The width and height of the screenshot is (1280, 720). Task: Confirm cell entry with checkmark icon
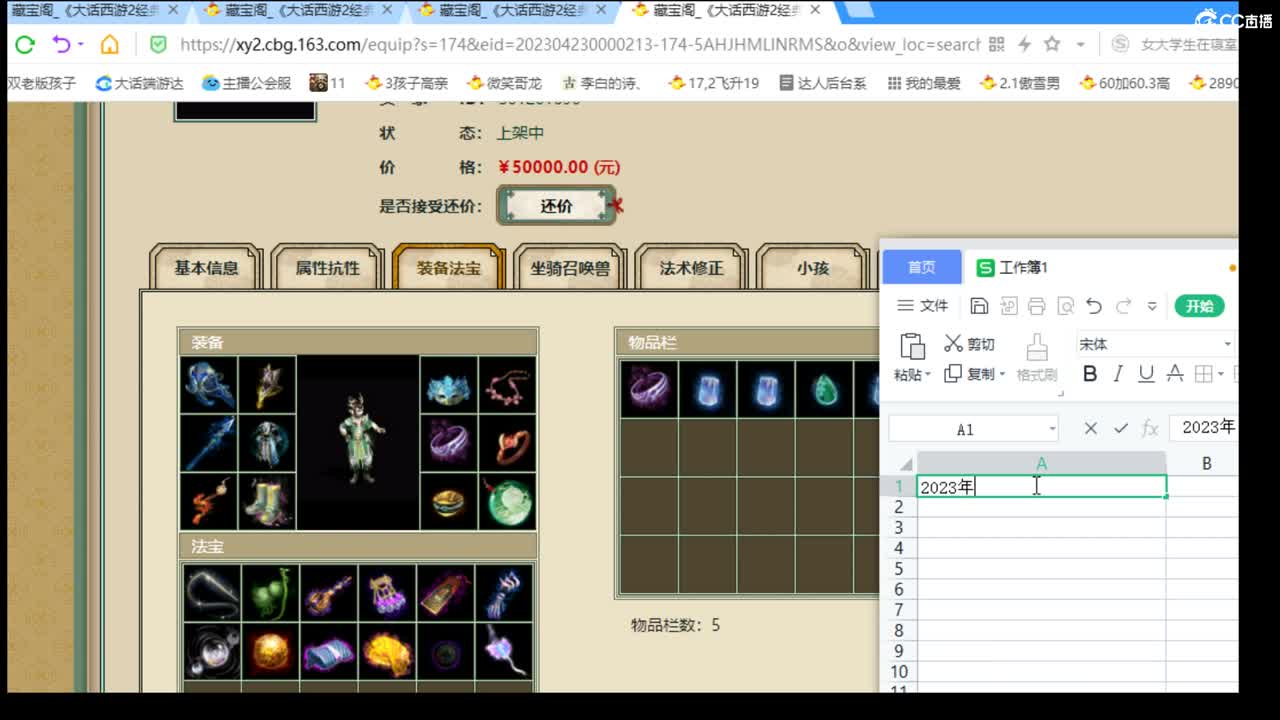click(1121, 428)
